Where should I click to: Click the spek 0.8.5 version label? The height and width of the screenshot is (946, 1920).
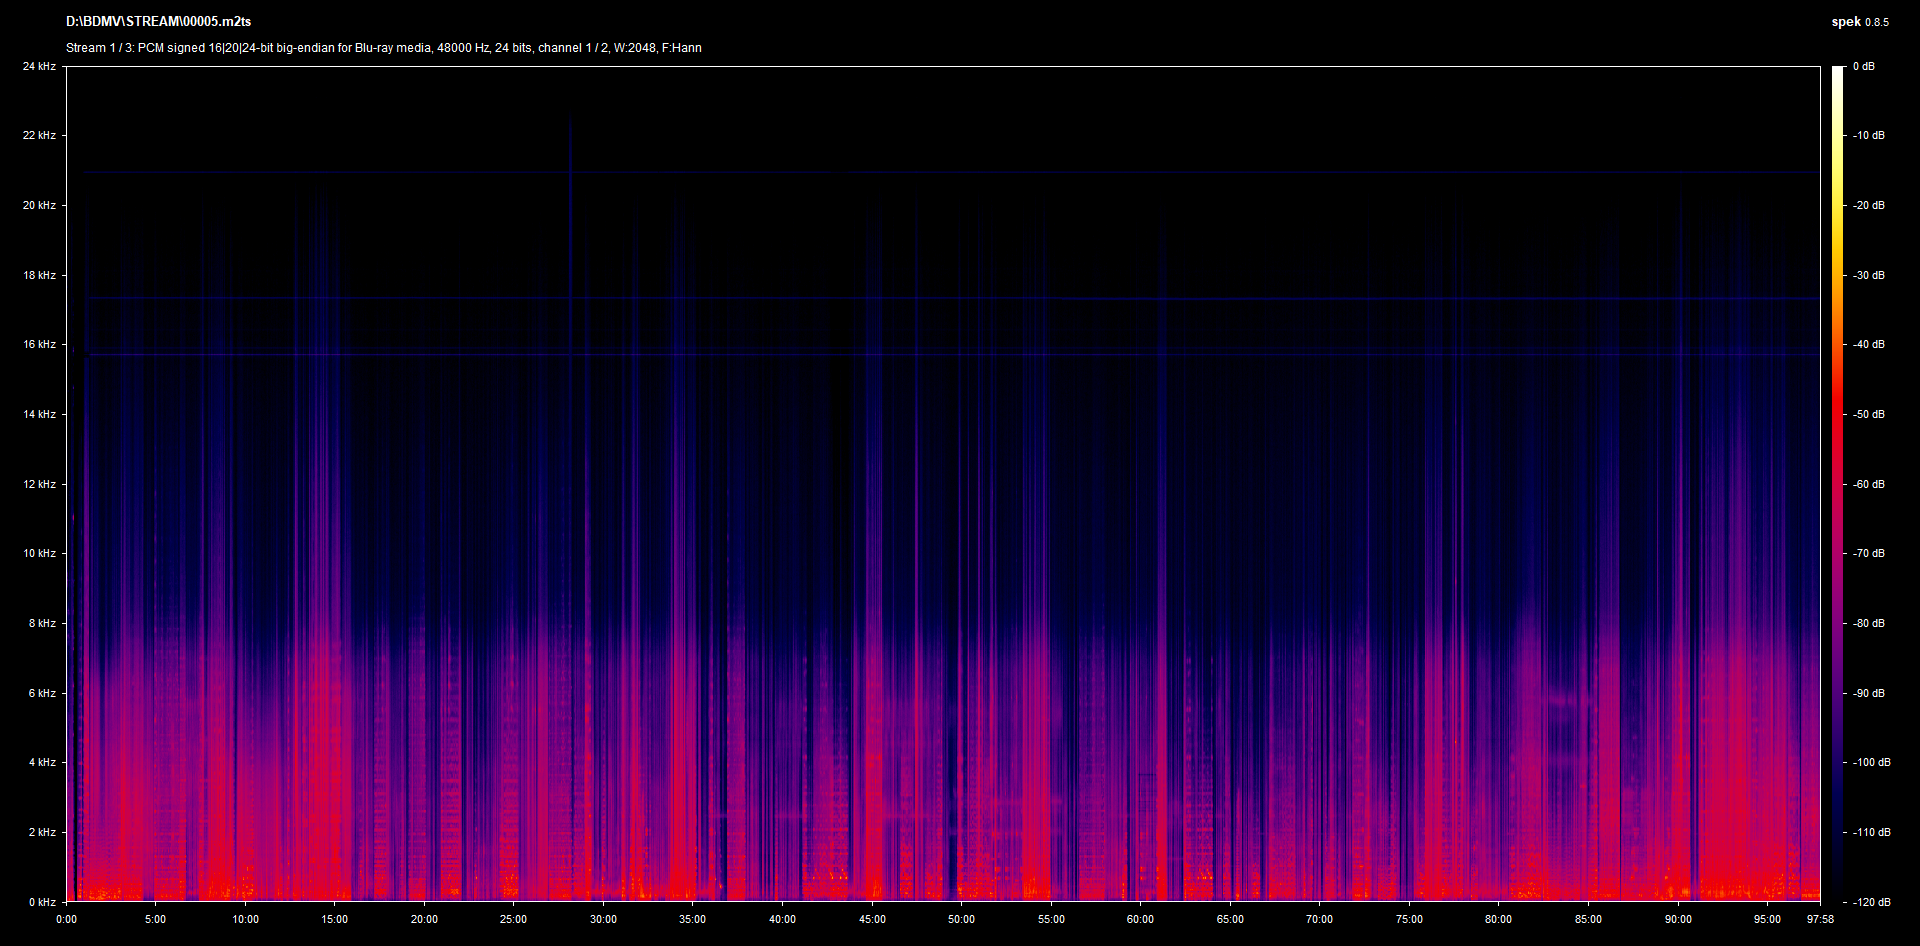[1859, 22]
